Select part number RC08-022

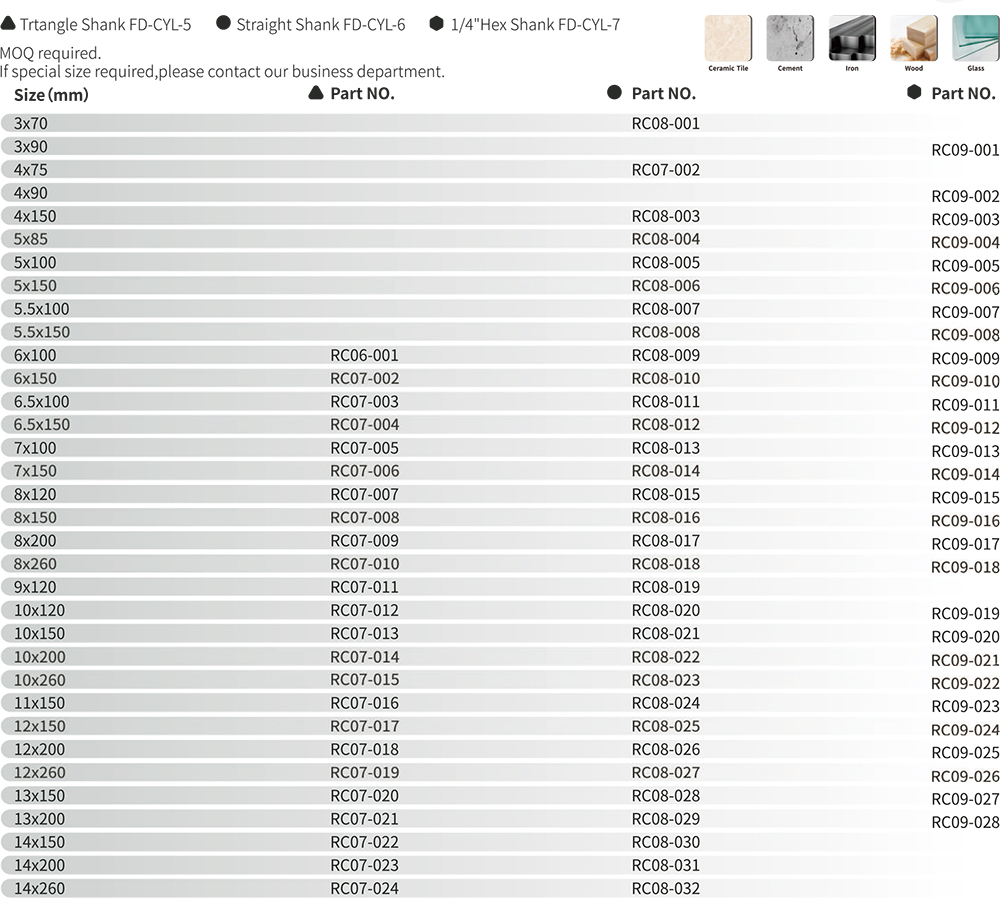[665, 657]
